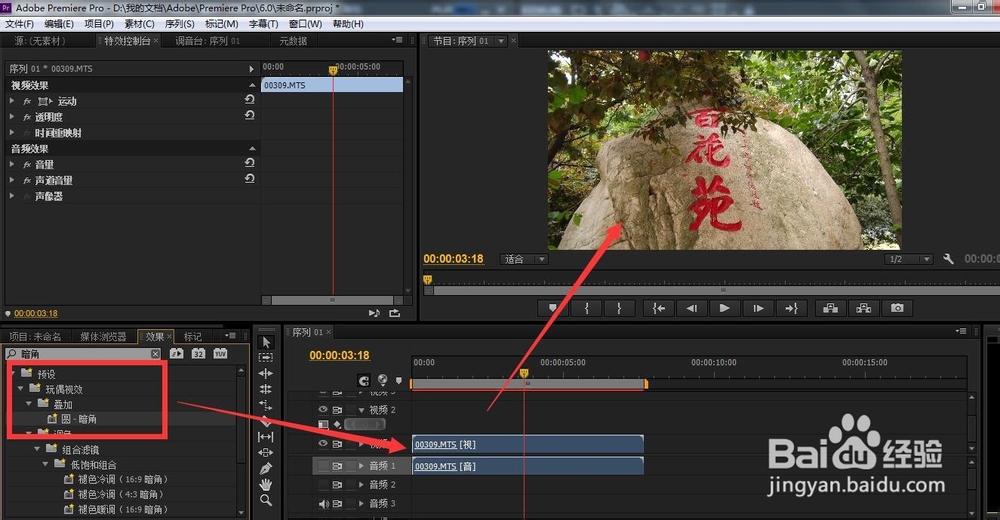This screenshot has height=520, width=1000.
Task: Switch to the 媒体浏览器 tab
Action: tap(103, 336)
